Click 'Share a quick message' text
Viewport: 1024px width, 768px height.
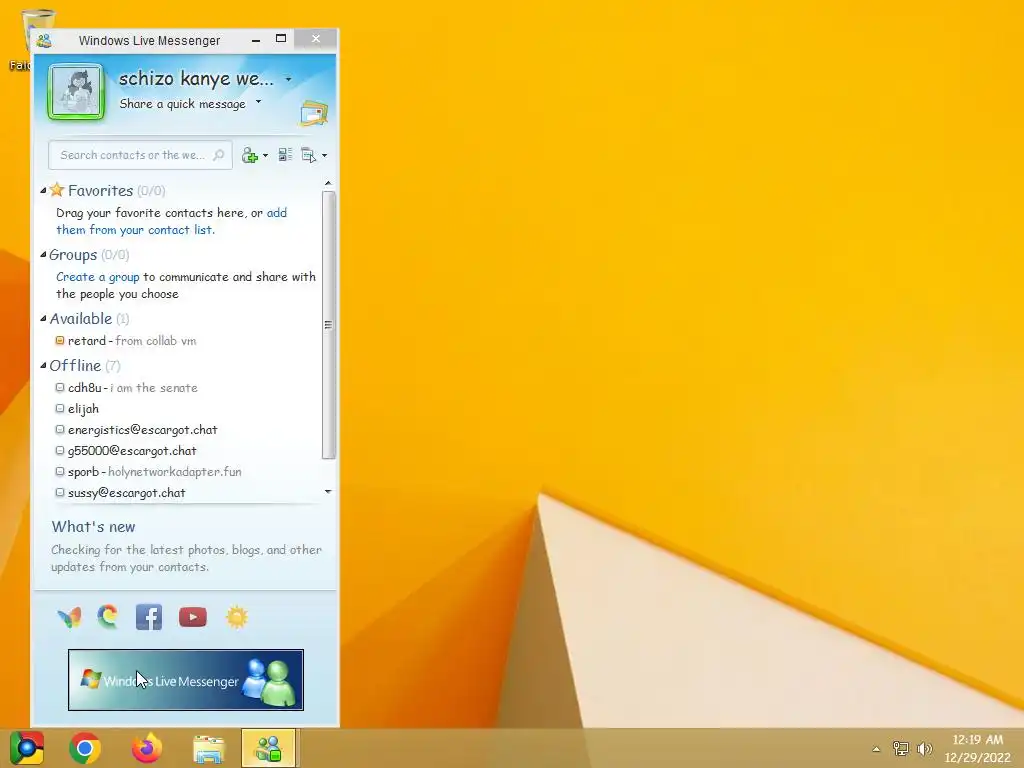pyautogui.click(x=182, y=104)
